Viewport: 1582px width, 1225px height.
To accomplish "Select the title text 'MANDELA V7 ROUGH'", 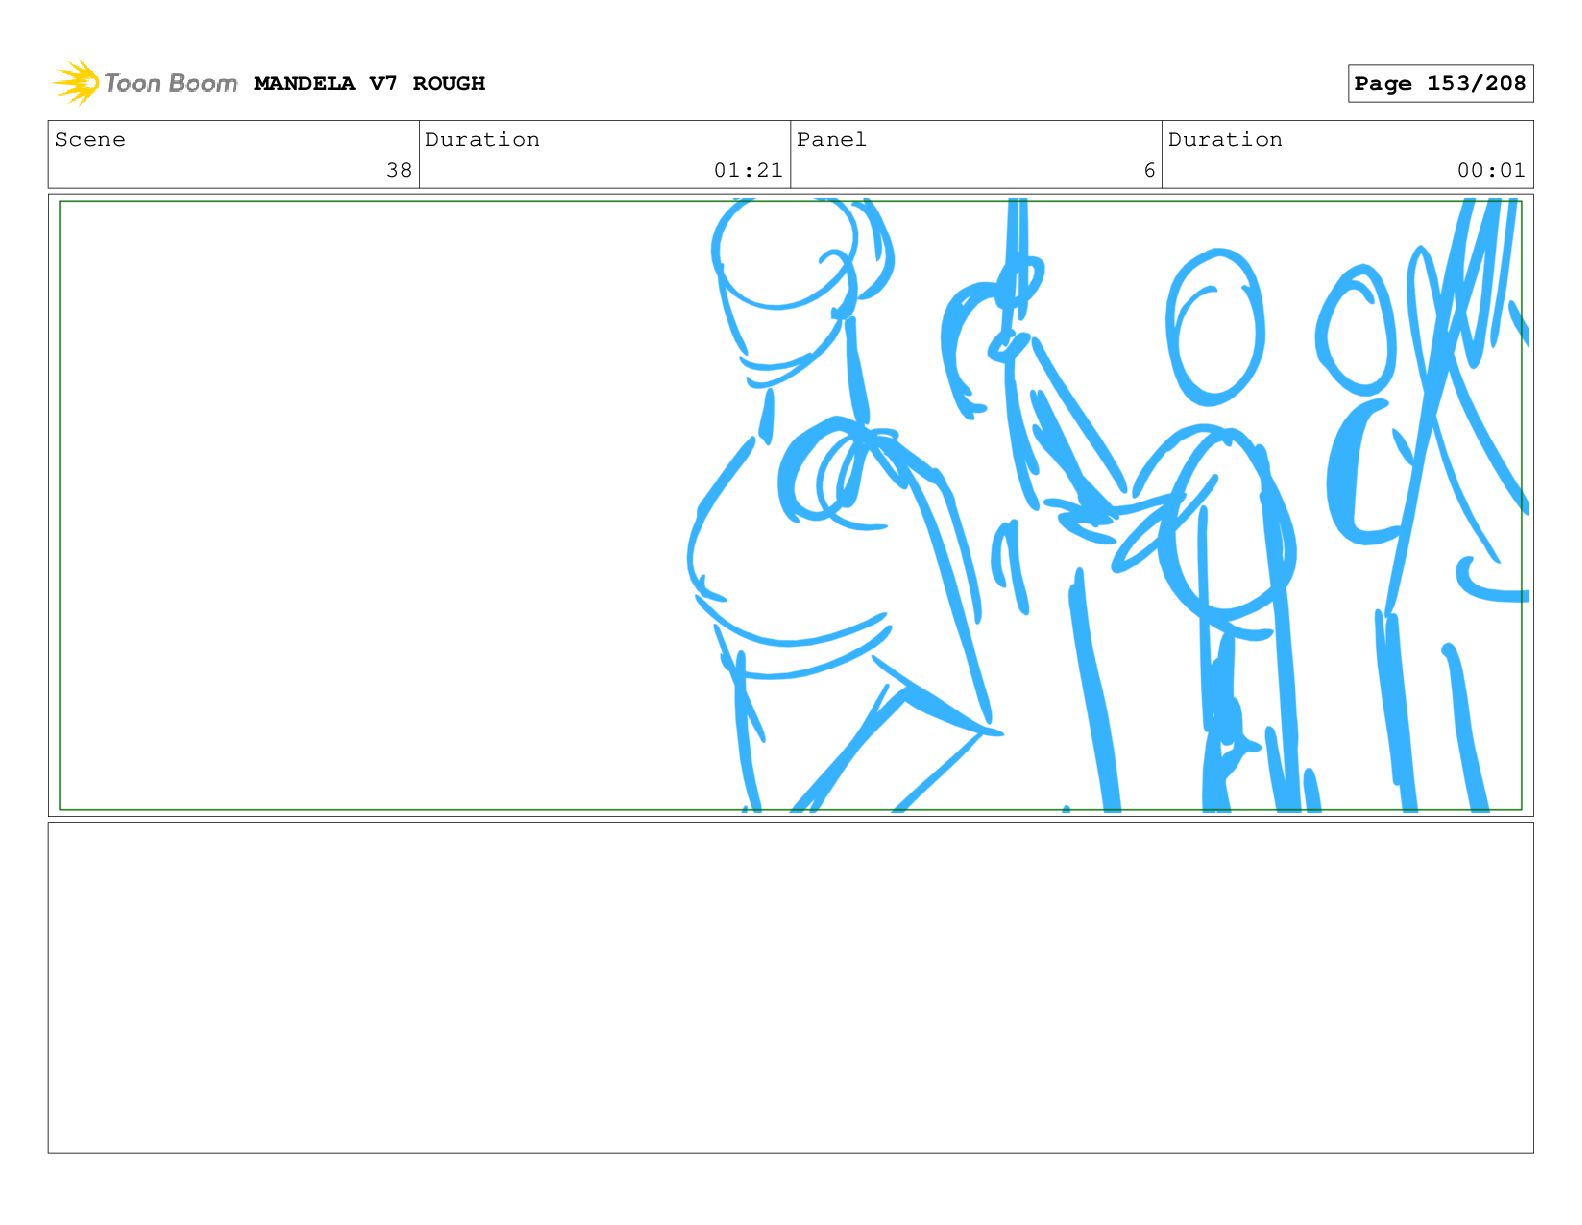I will (369, 84).
